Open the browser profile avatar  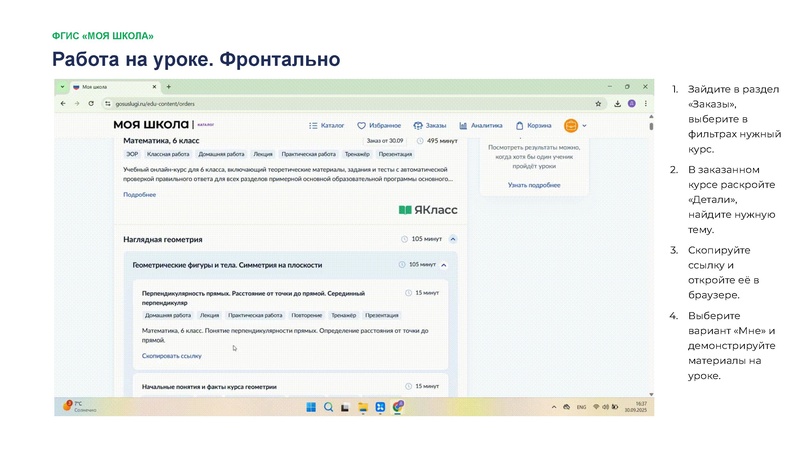632,104
